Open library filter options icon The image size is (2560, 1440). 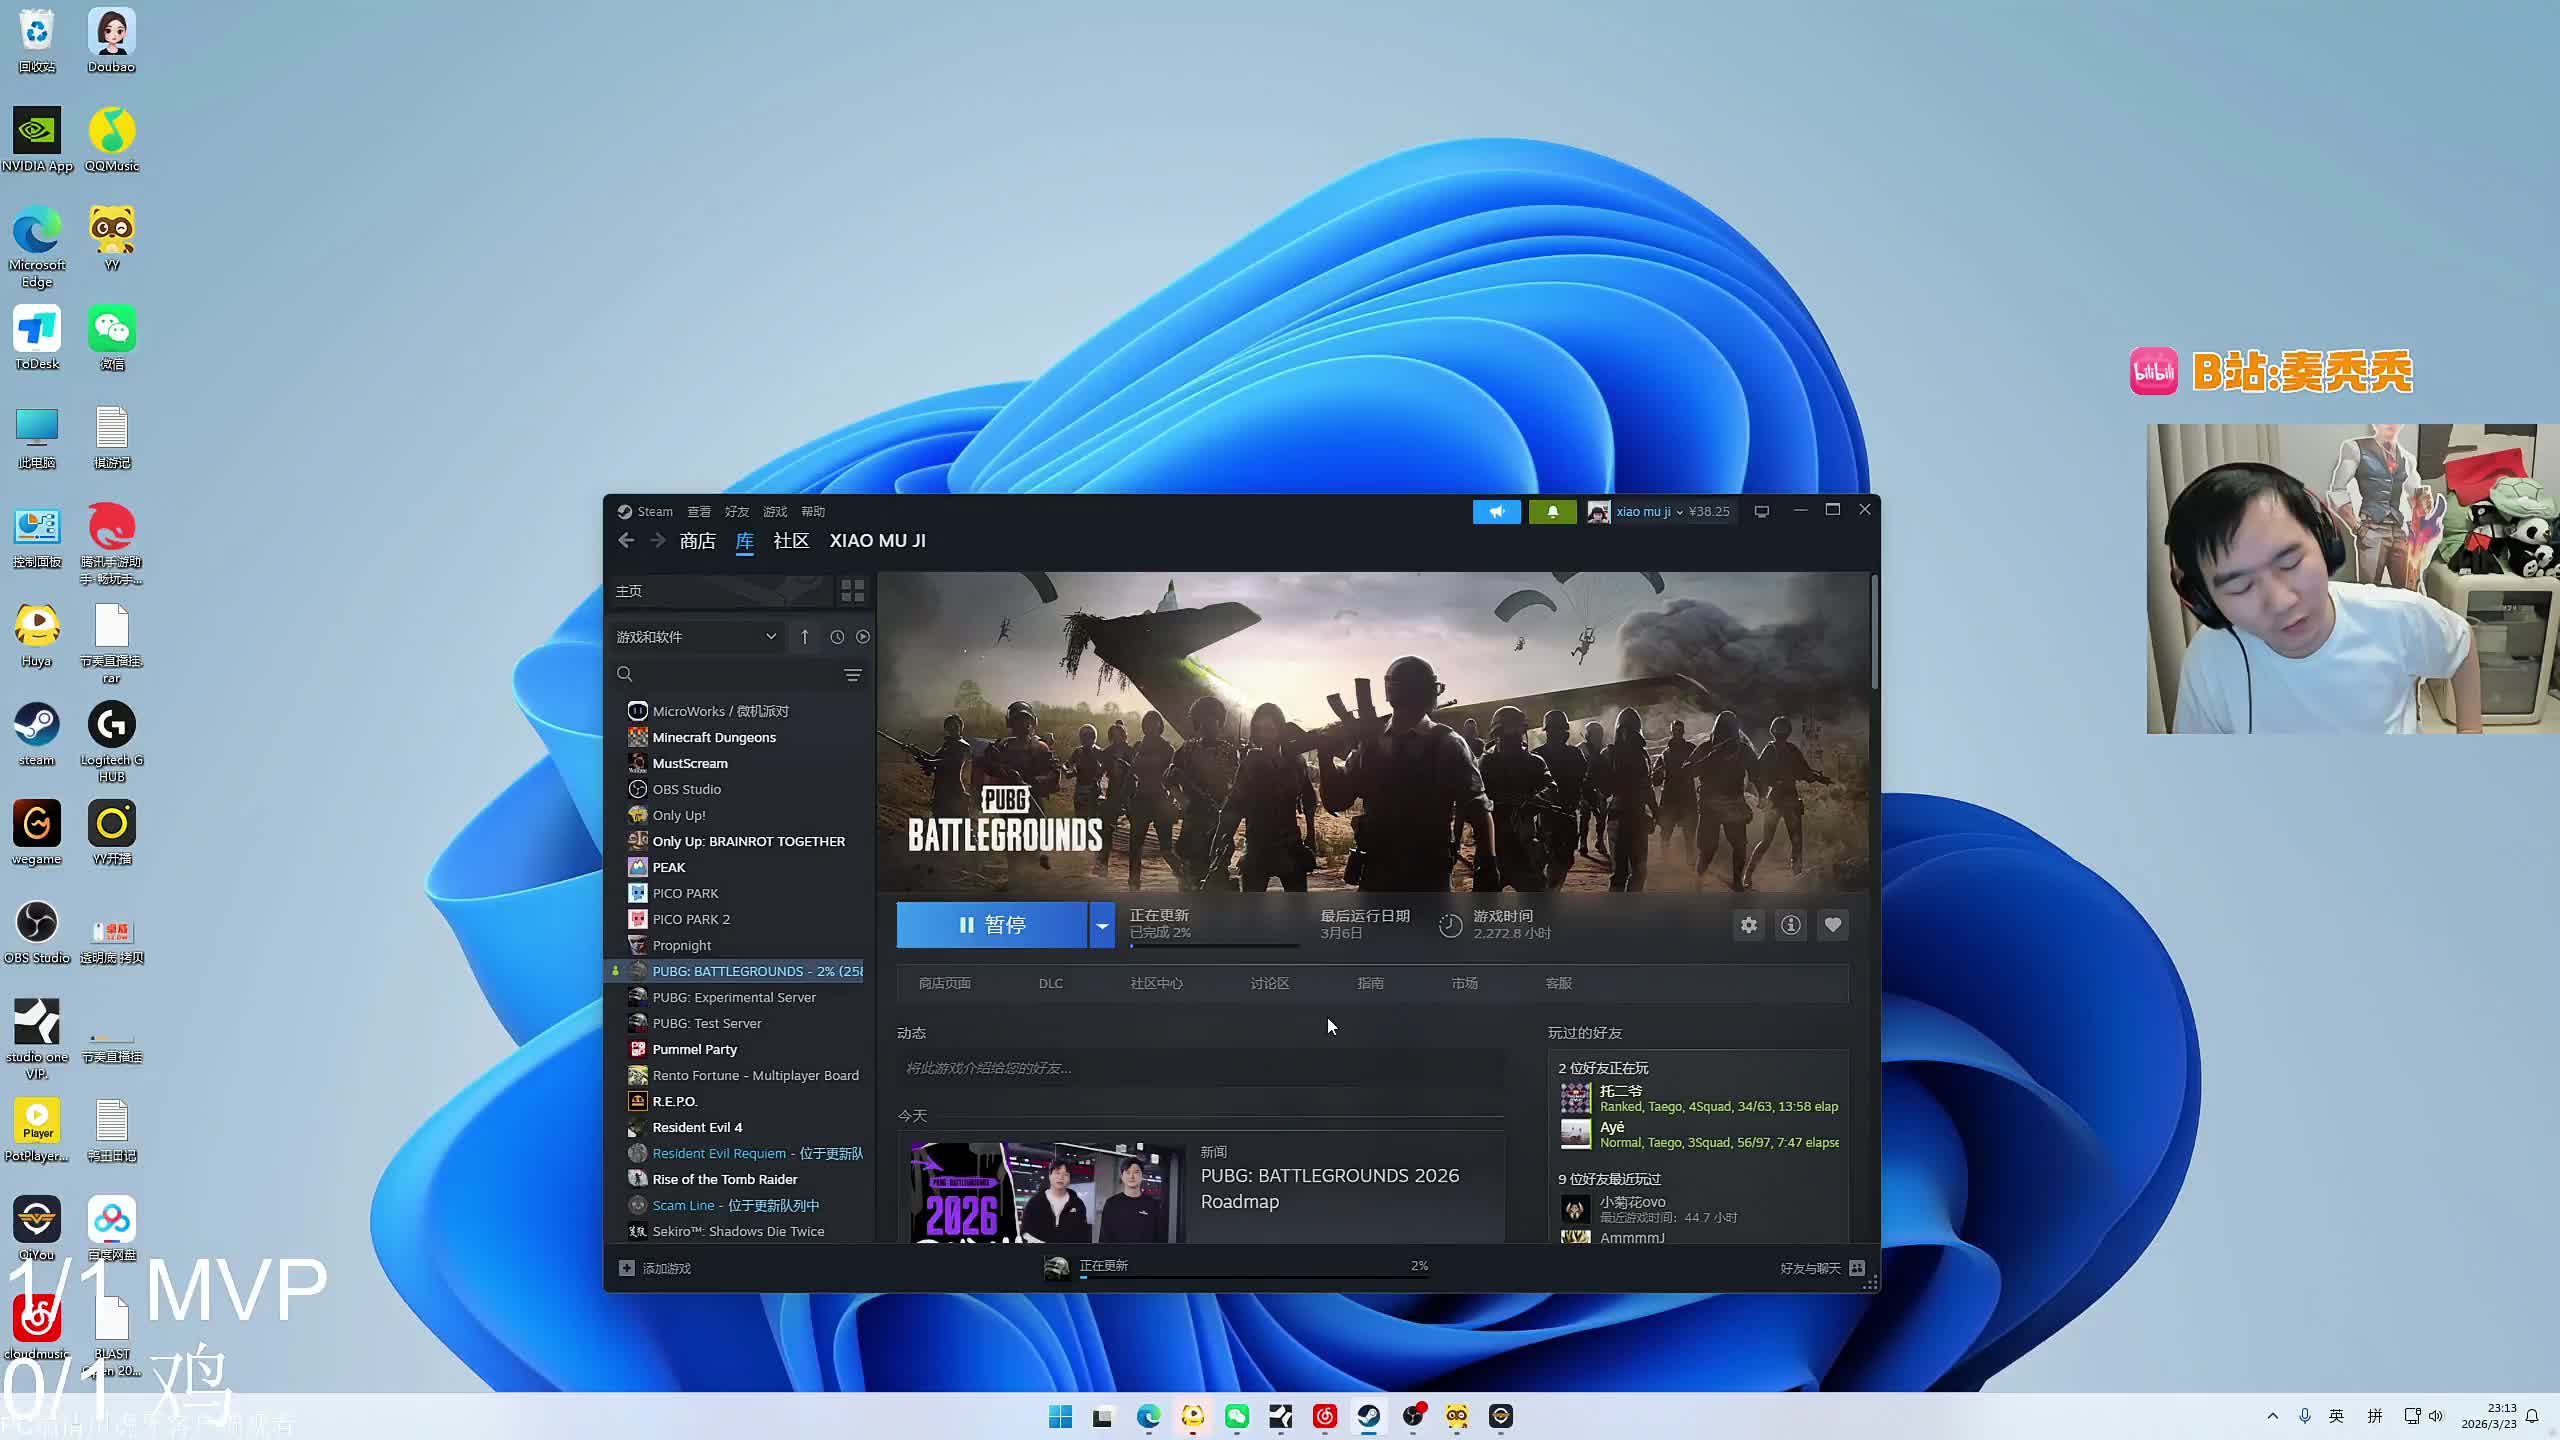[x=852, y=675]
